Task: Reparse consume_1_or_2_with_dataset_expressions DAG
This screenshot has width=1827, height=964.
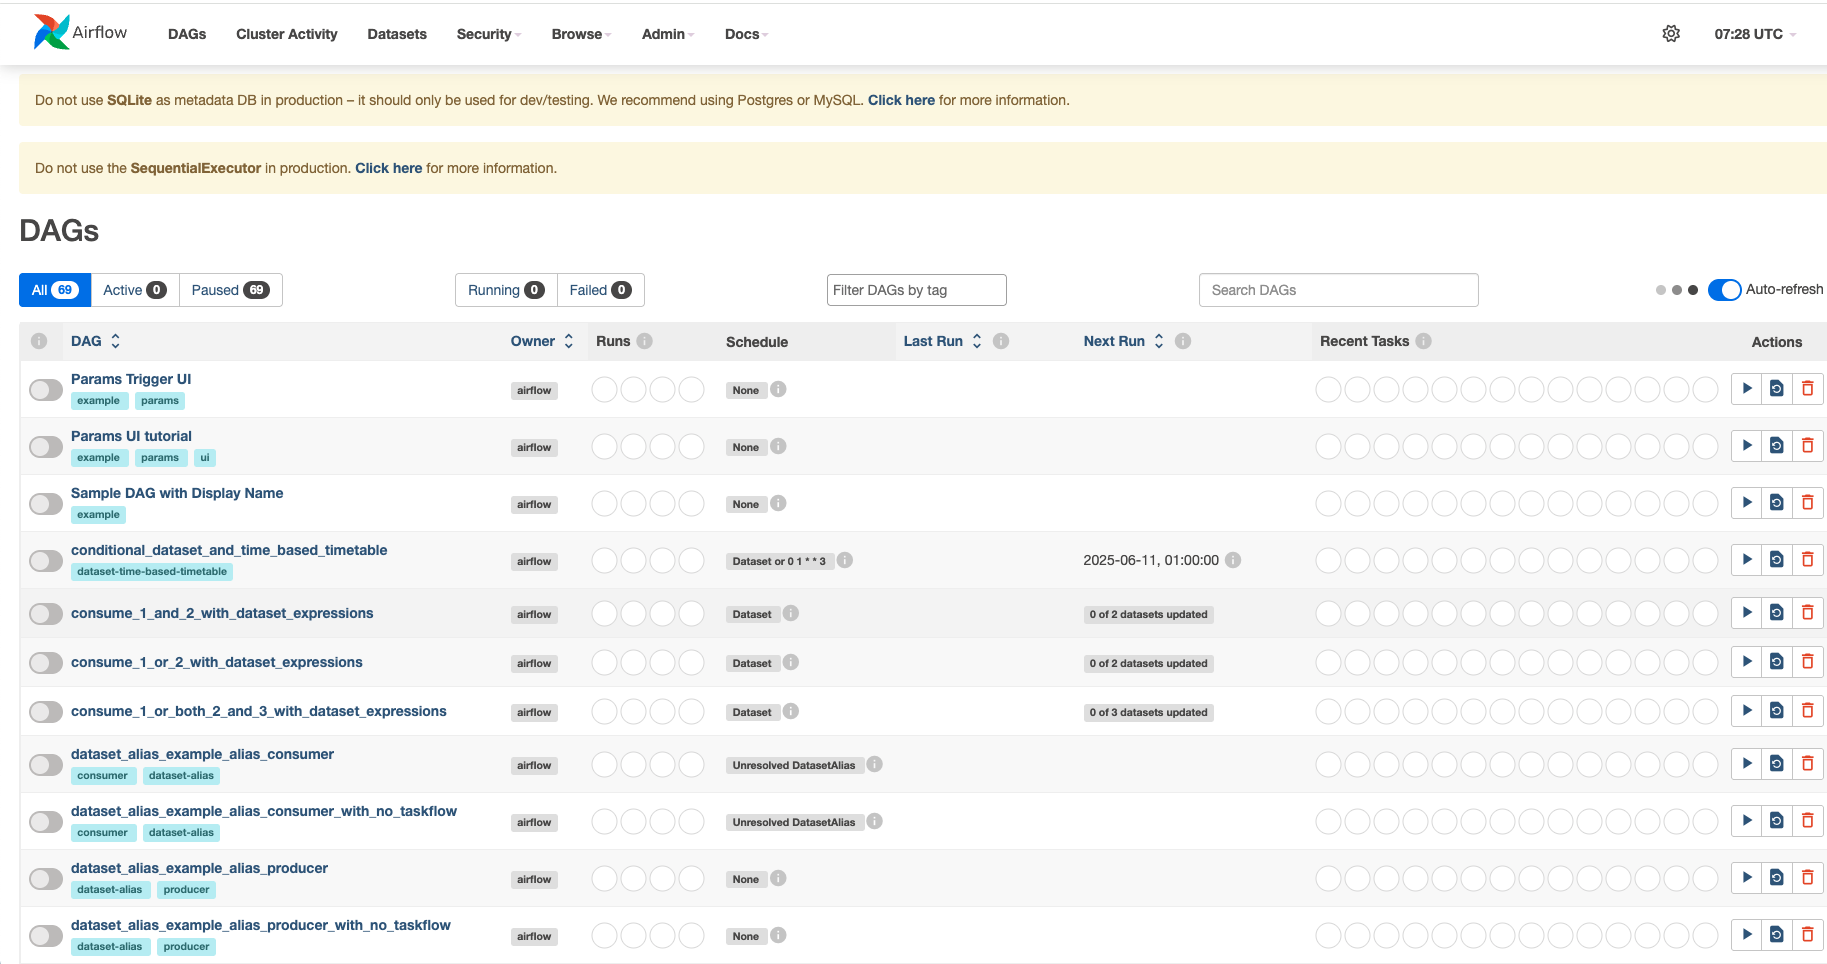Action: [x=1777, y=662]
